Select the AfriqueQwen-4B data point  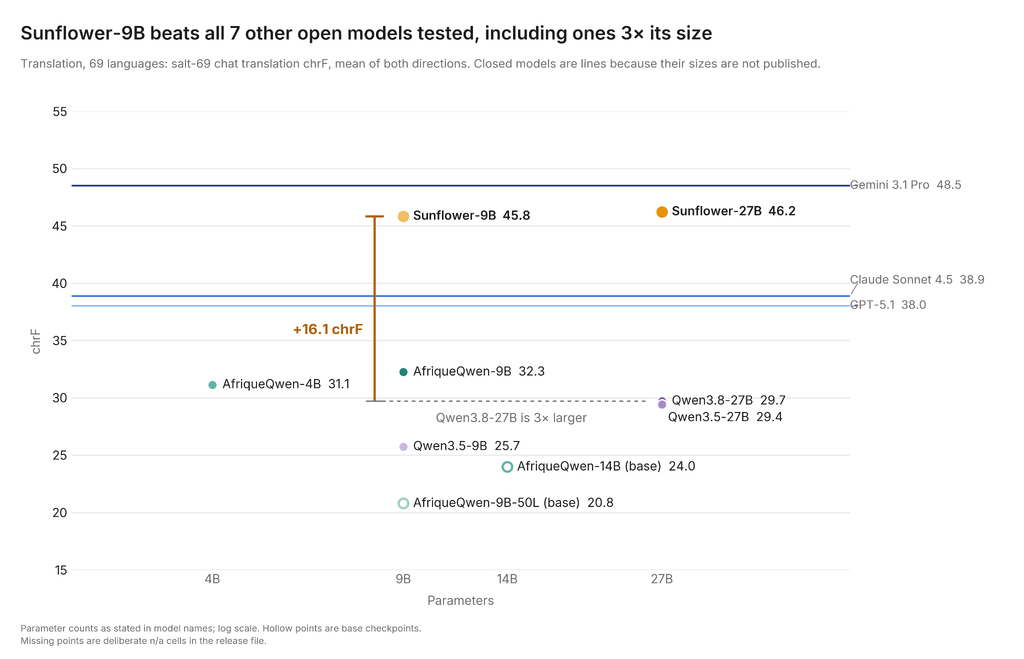point(212,385)
